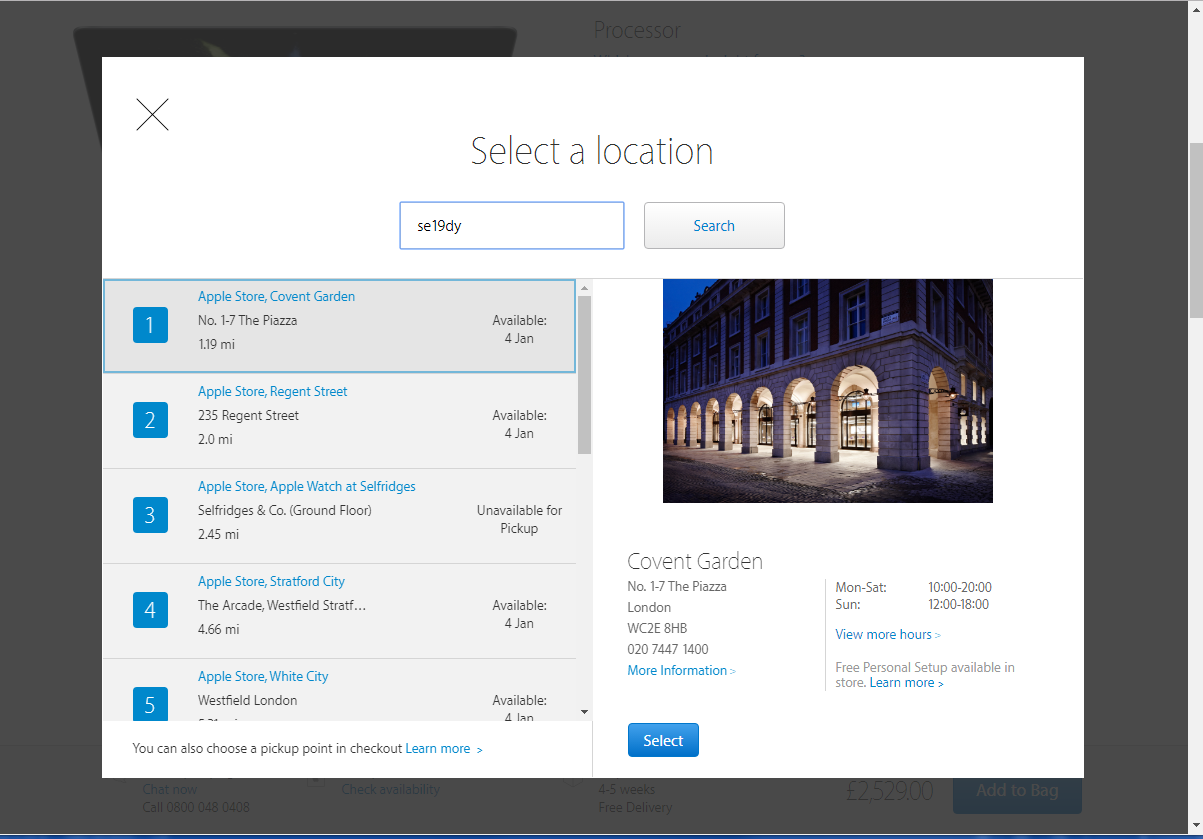
Task: Click 'Unavailable for Pickup' status text
Action: coord(519,519)
